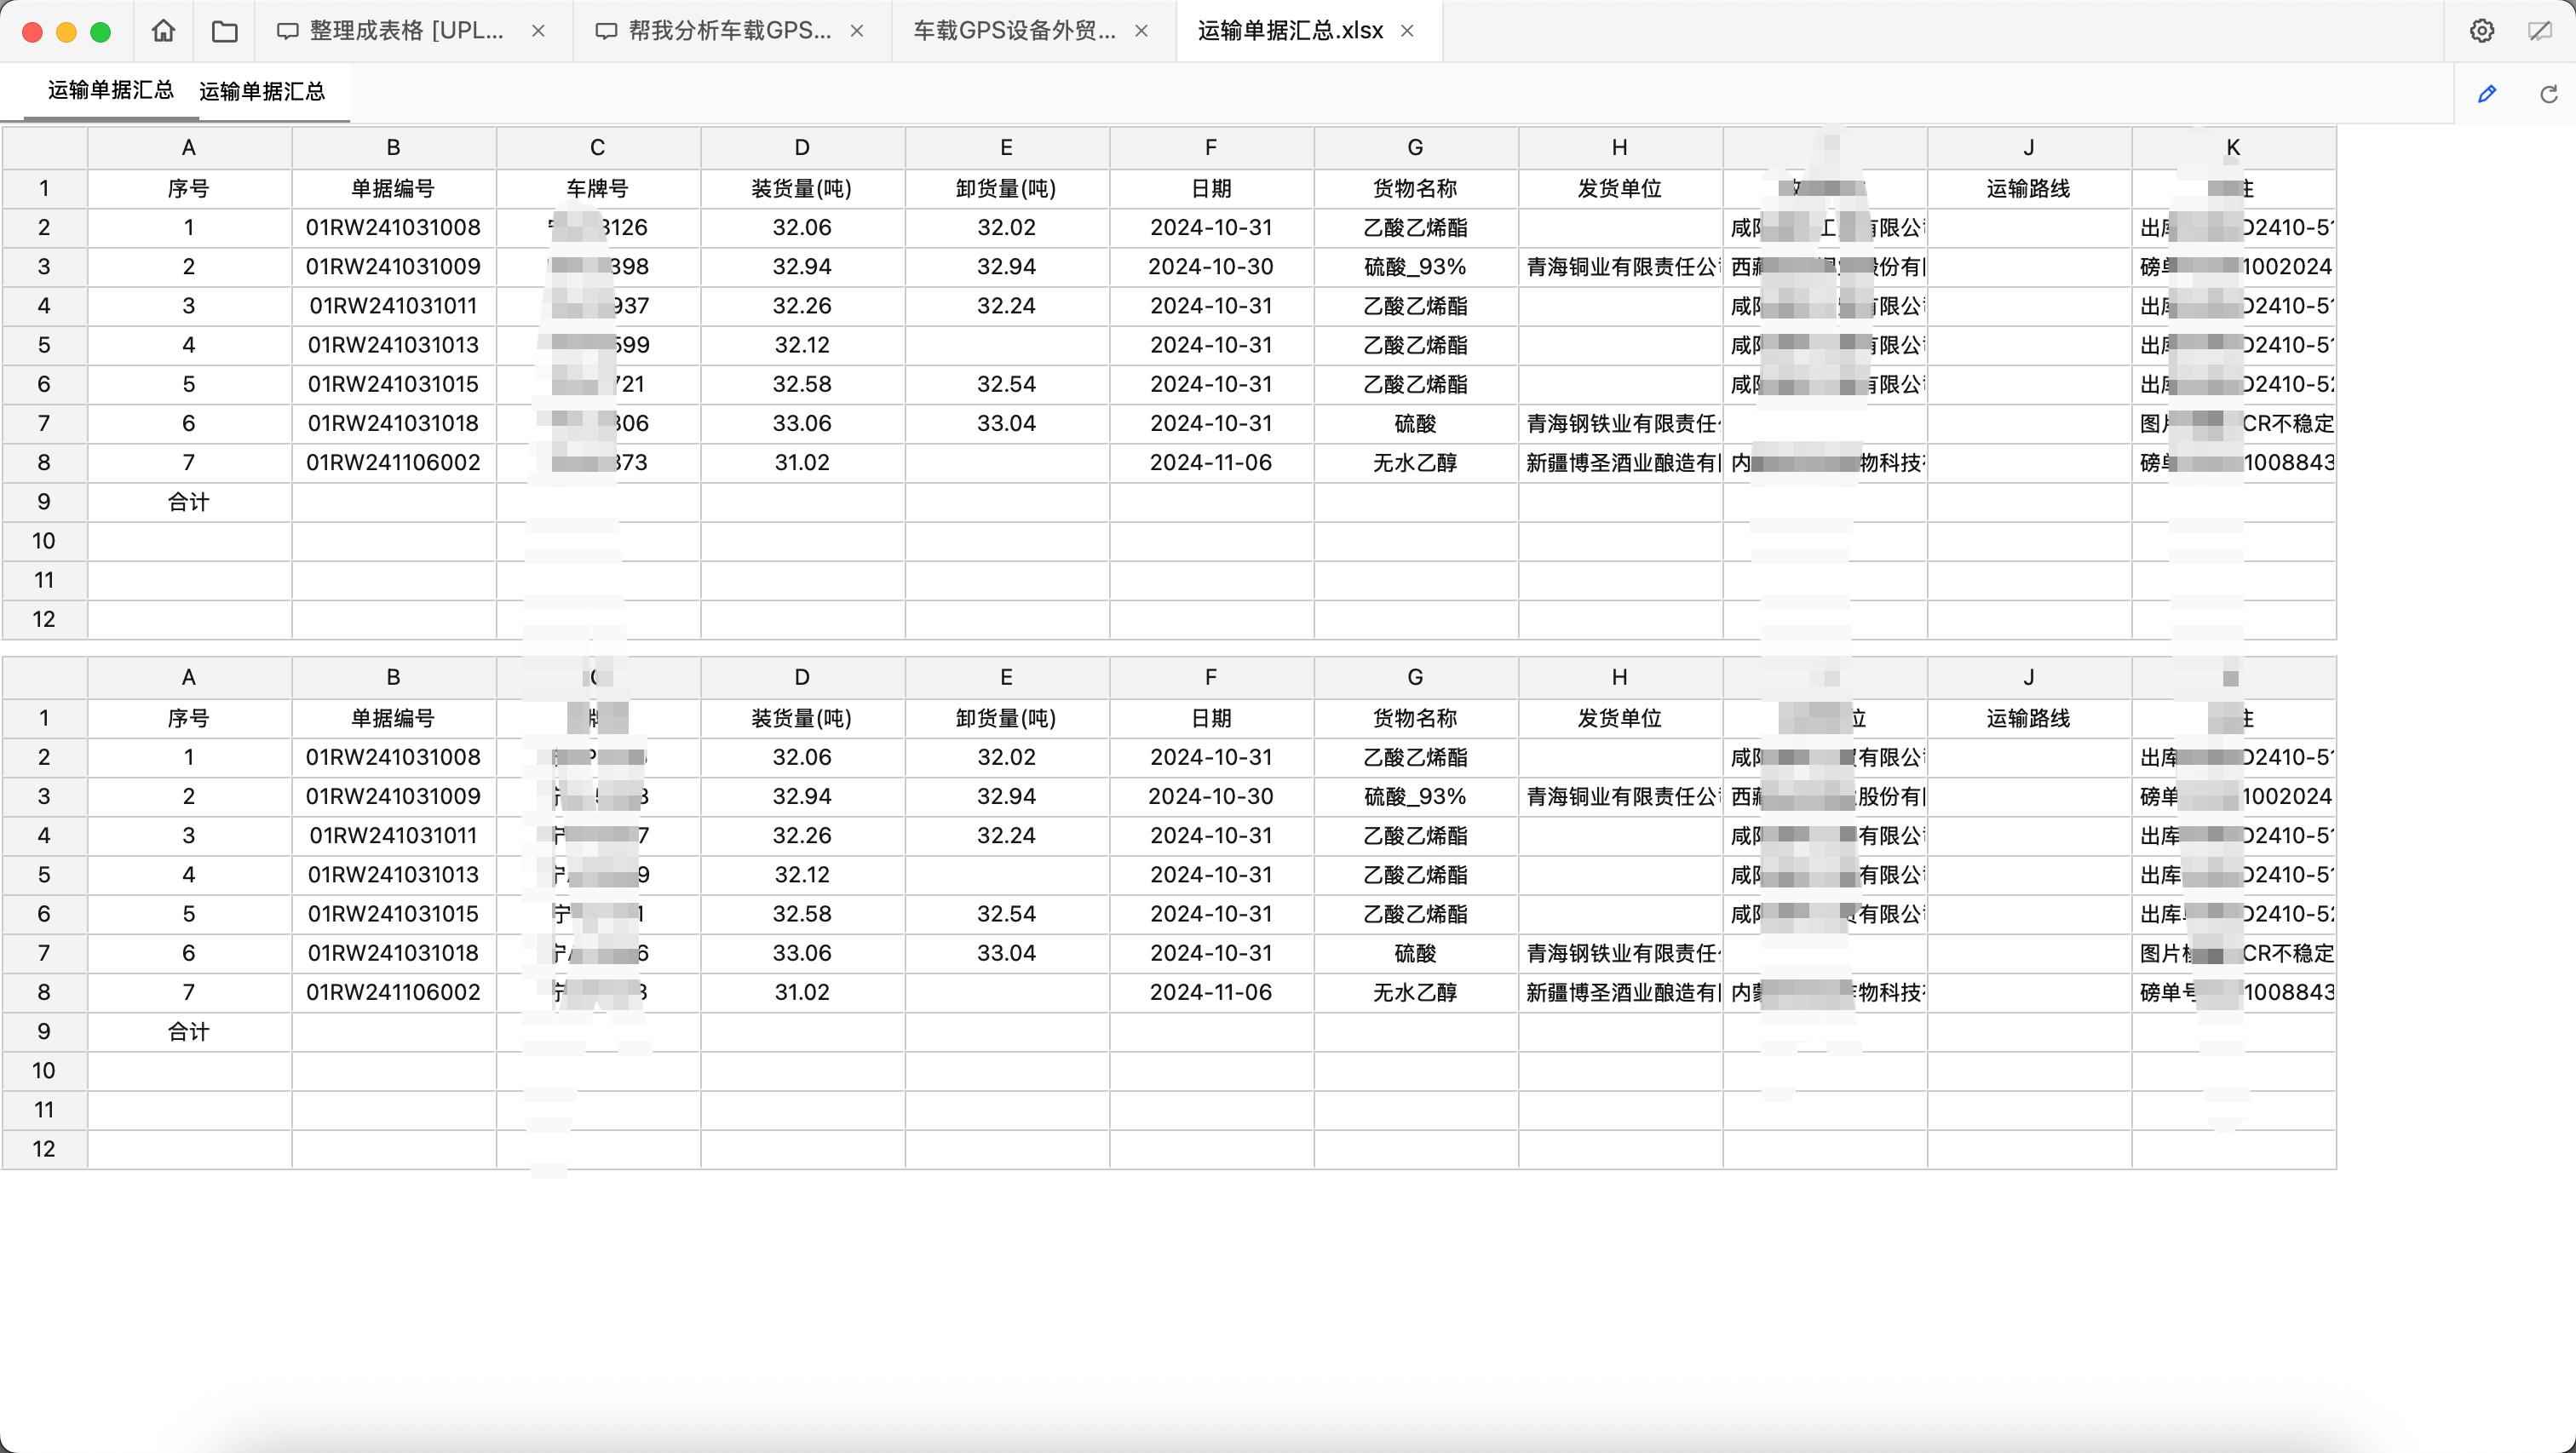This screenshot has height=1453, width=2576.
Task: Click 合计 cell in bottom table
Action: pos(189,1032)
